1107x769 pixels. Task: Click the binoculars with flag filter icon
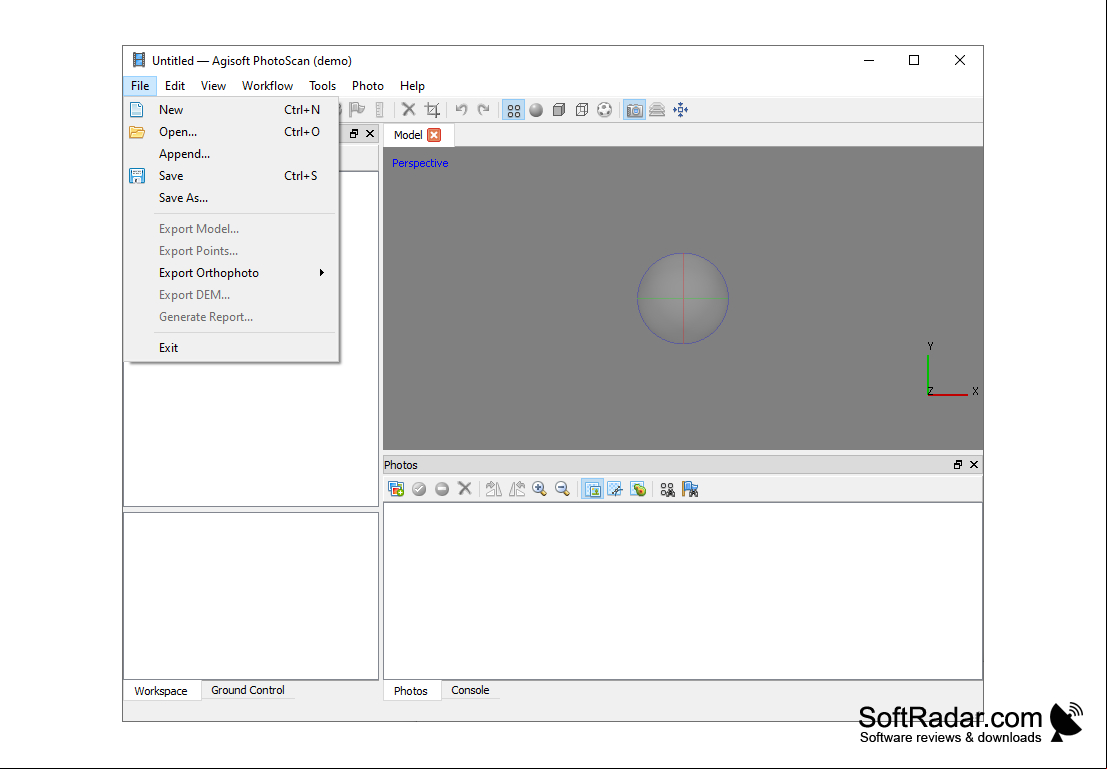690,489
